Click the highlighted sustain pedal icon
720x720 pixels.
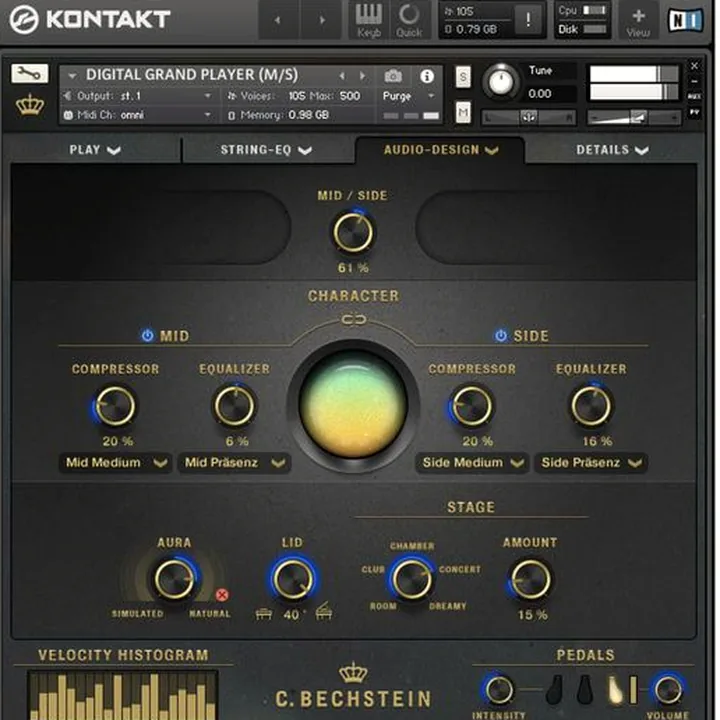(614, 690)
